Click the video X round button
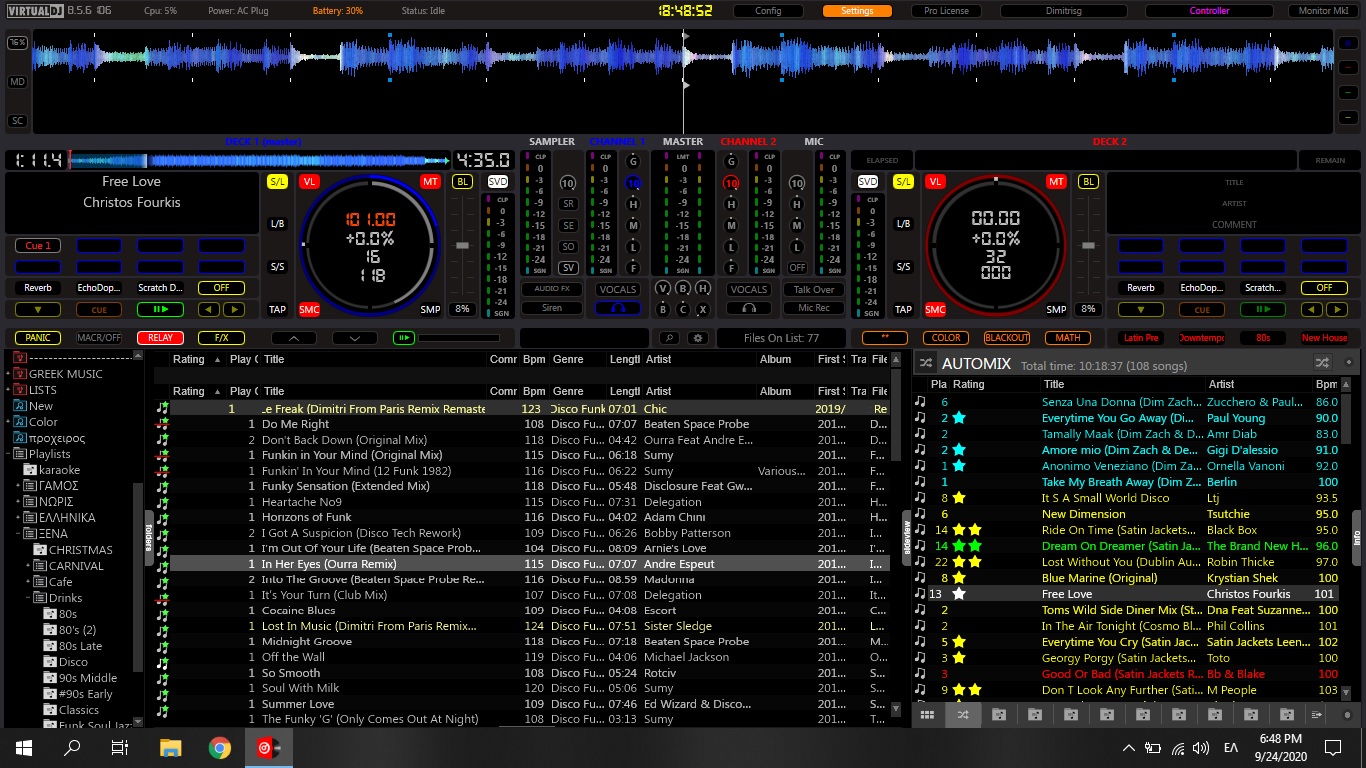 [x=704, y=309]
